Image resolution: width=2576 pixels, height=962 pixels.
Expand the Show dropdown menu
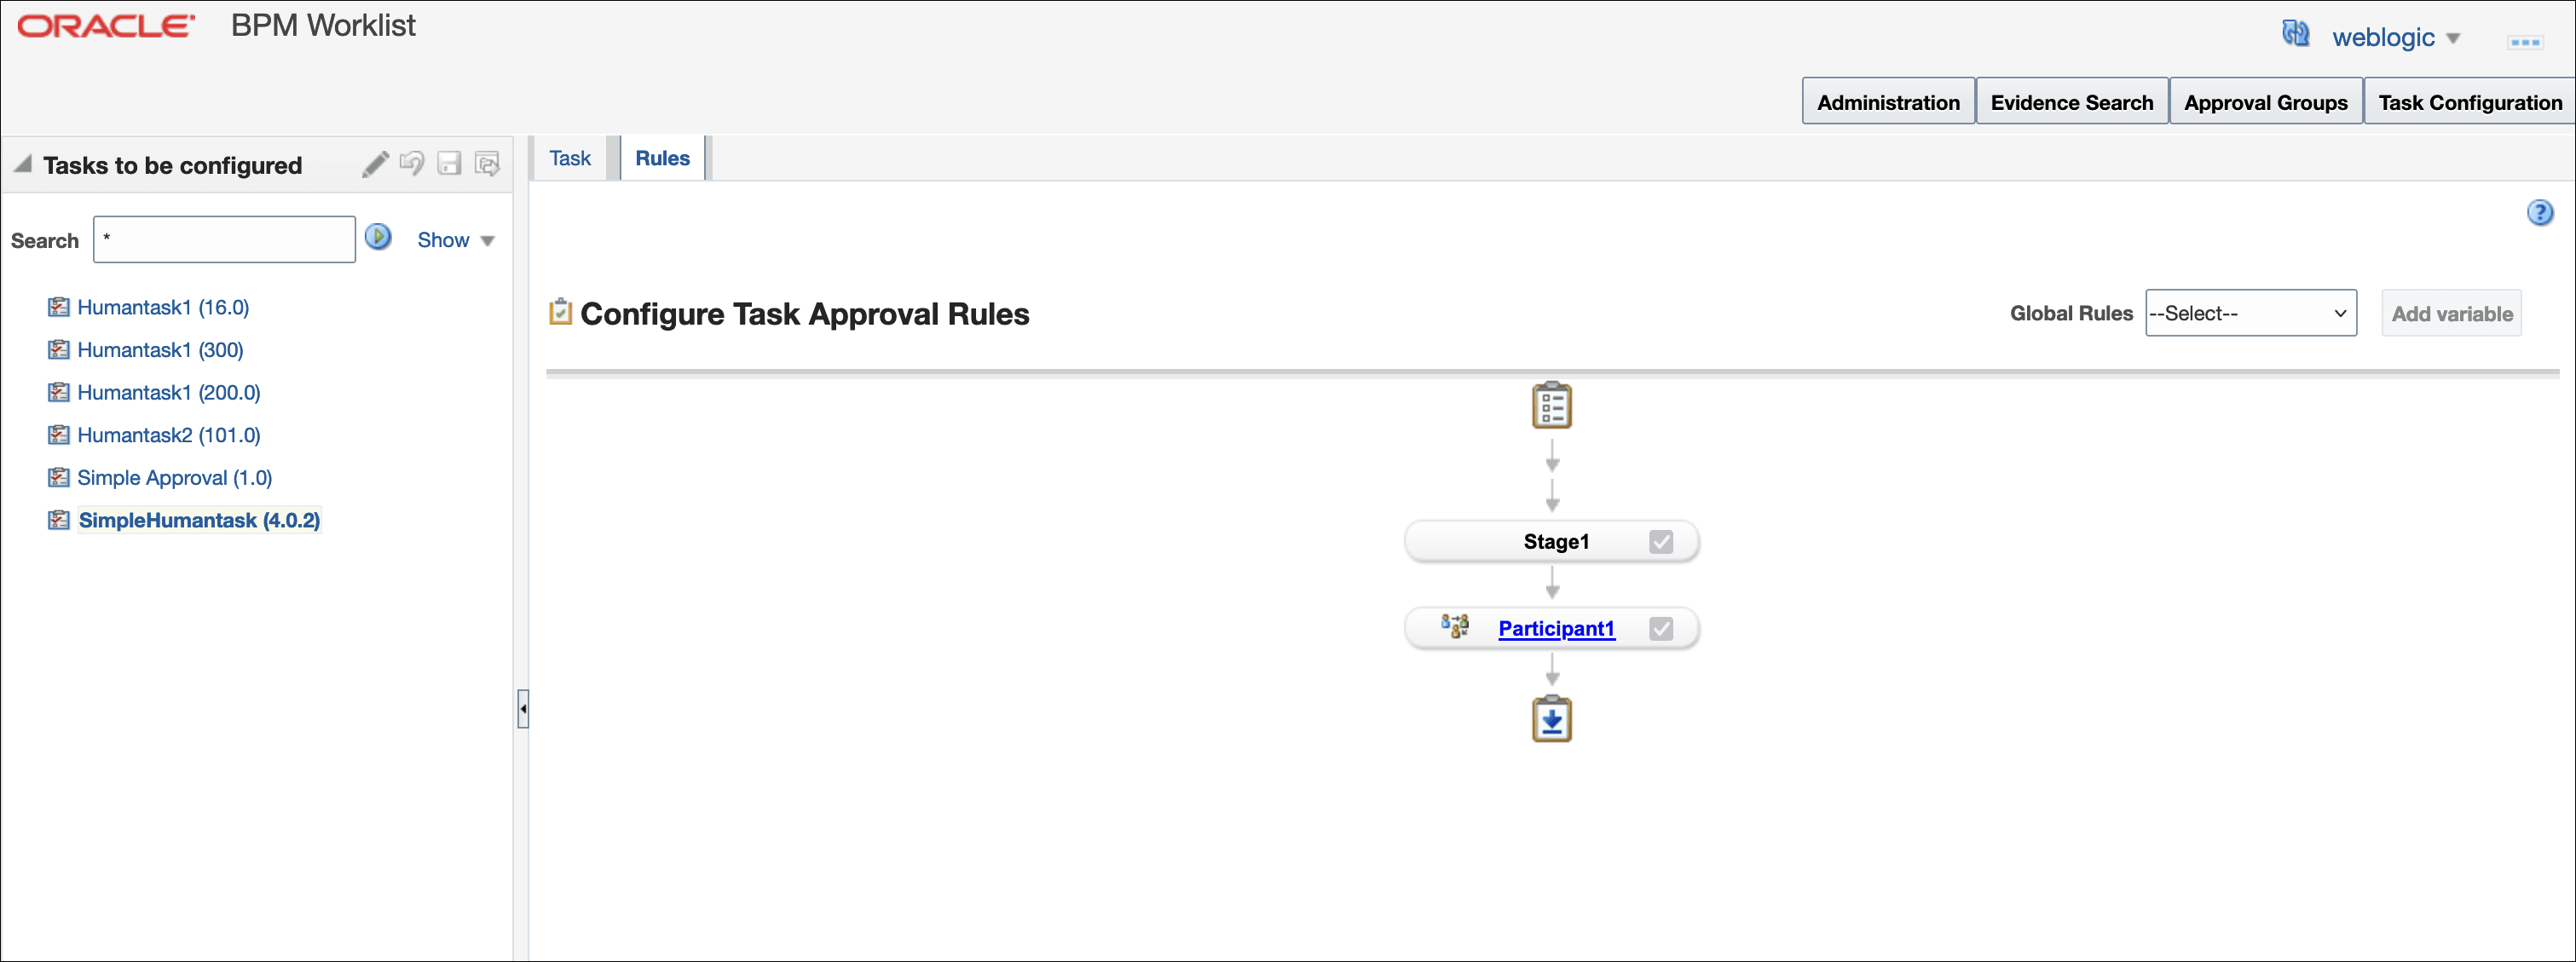[x=456, y=240]
